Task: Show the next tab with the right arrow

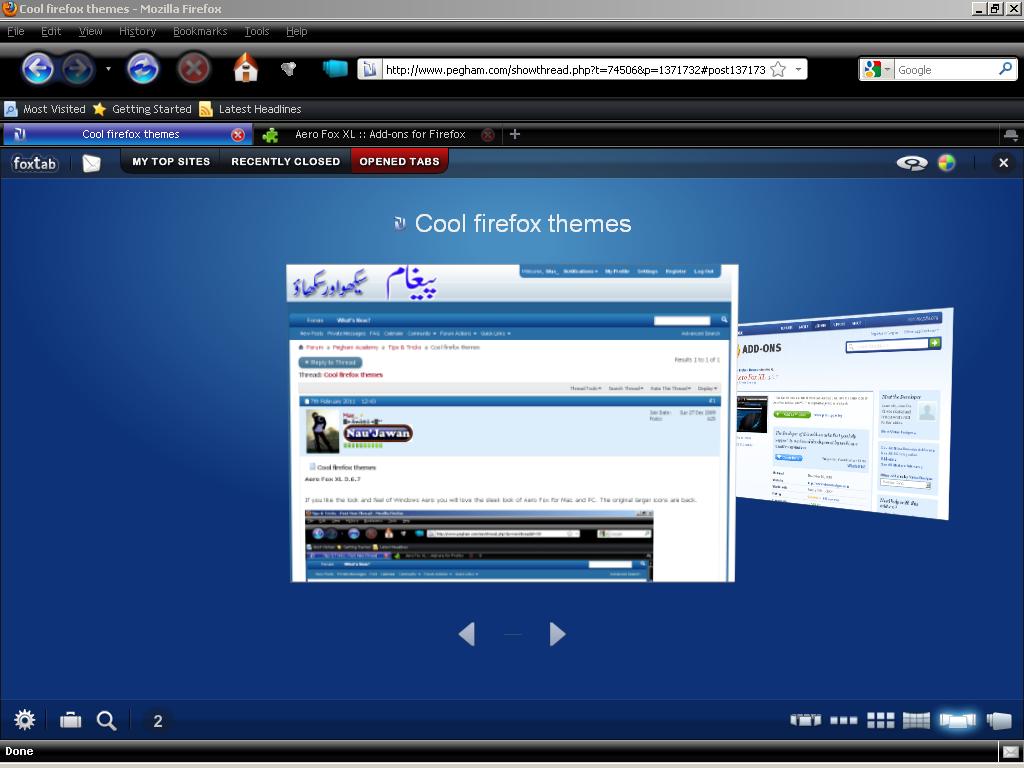Action: [x=557, y=633]
